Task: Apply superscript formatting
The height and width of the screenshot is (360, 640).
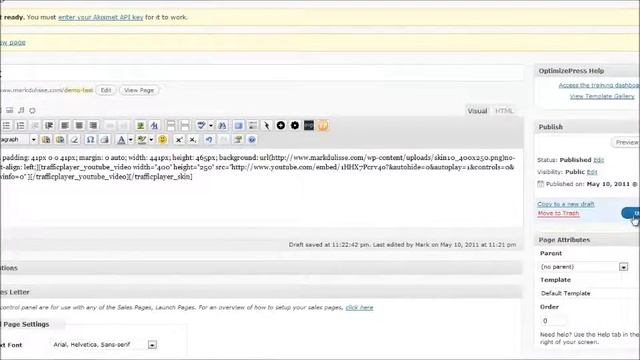Action: tap(179, 140)
